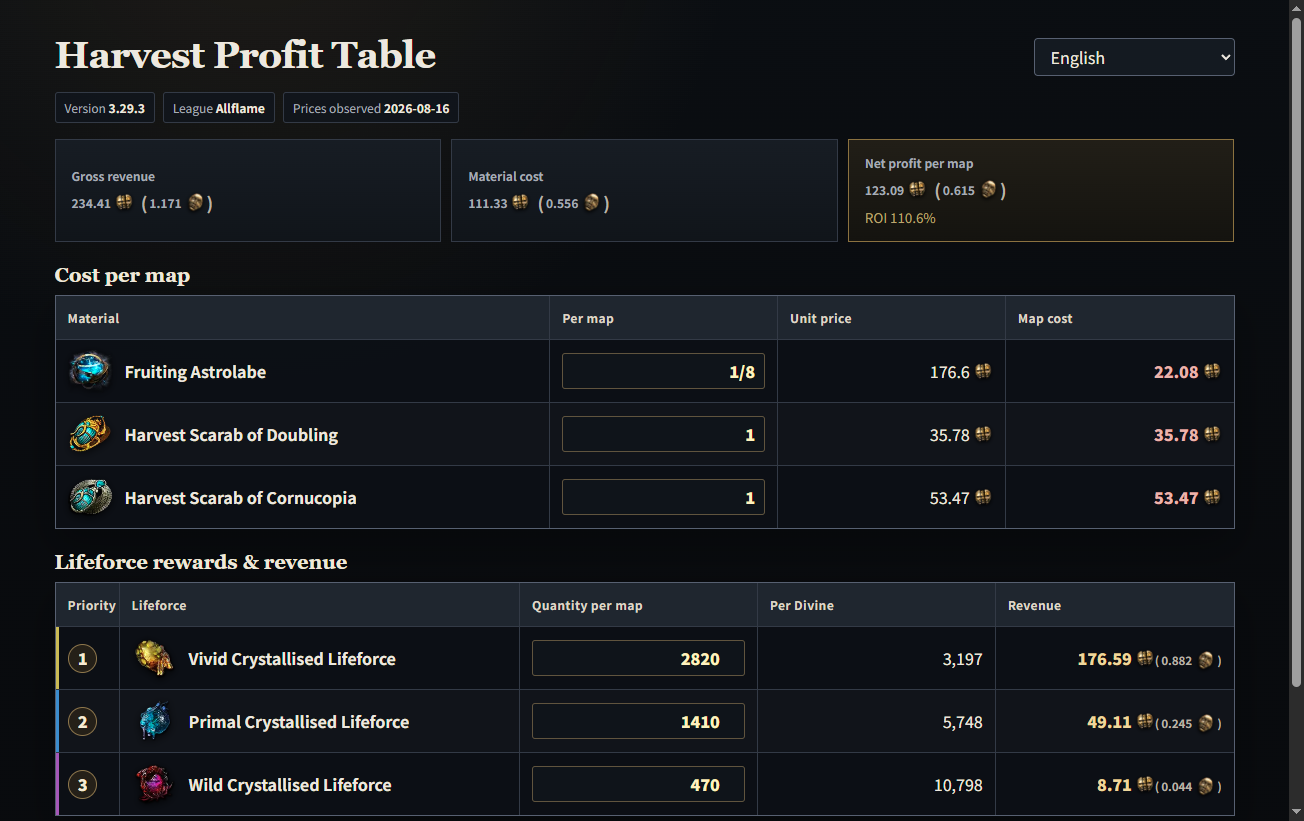Screen dimensions: 1304x821
Task: Click the divine orb icon in the Wild Lifeforce revenue
Action: point(1206,785)
